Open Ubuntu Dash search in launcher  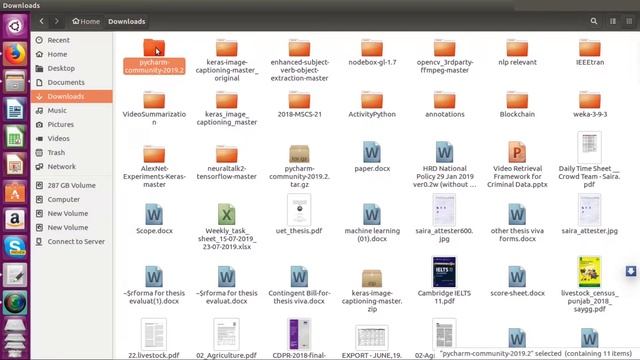click(x=15, y=27)
